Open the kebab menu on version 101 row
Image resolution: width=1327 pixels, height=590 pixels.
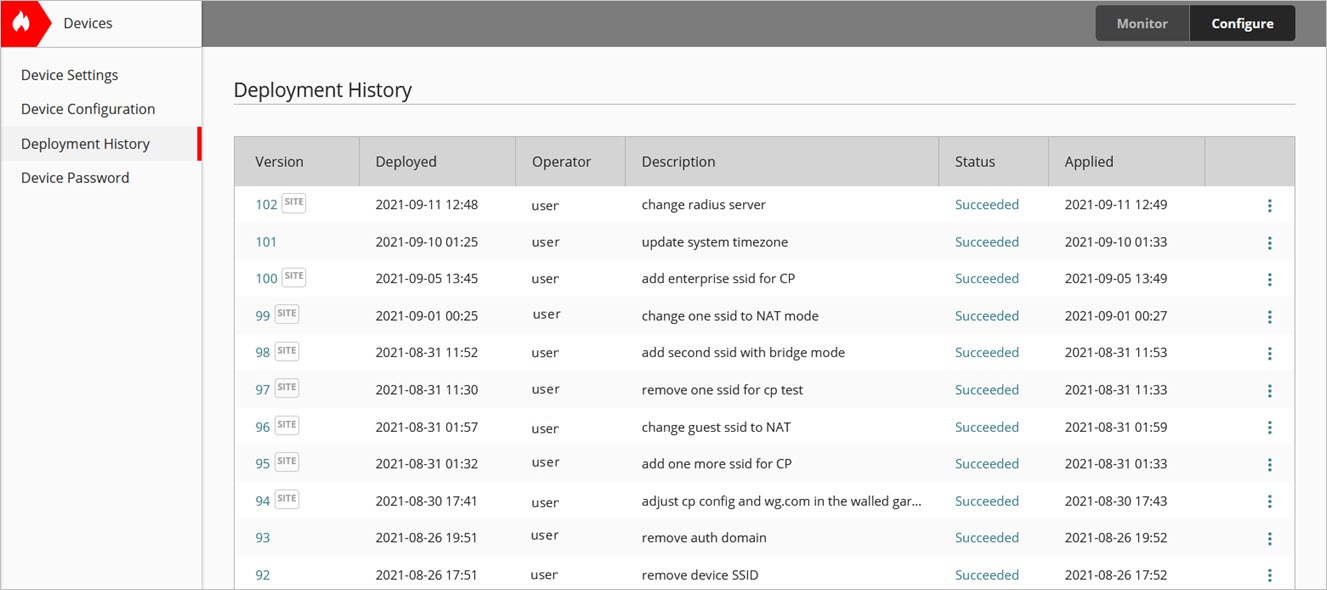click(1269, 242)
